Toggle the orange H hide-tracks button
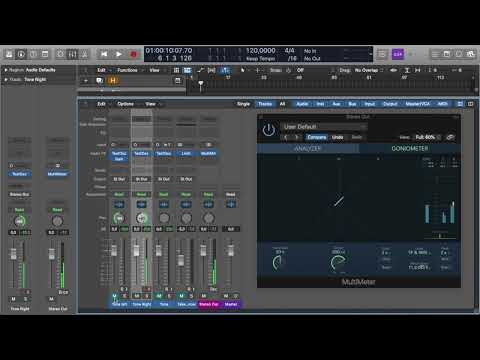Image resolution: width=480 pixels, height=360 pixels. [113, 80]
